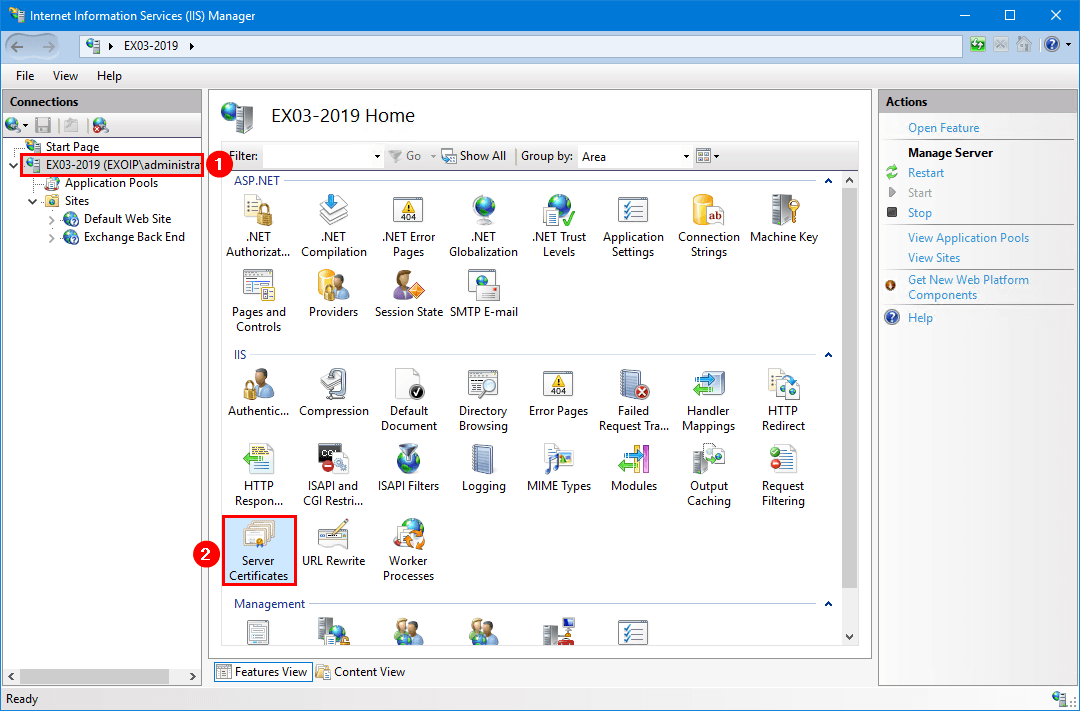Open HTTP Redirect feature

(784, 400)
